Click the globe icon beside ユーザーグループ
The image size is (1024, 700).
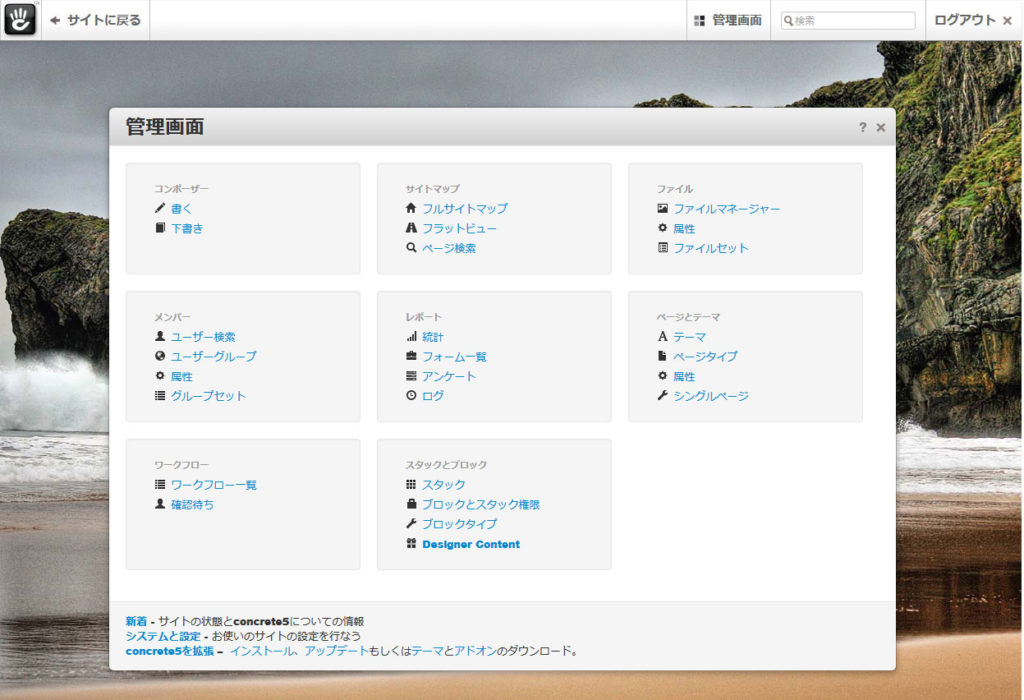pyautogui.click(x=160, y=357)
